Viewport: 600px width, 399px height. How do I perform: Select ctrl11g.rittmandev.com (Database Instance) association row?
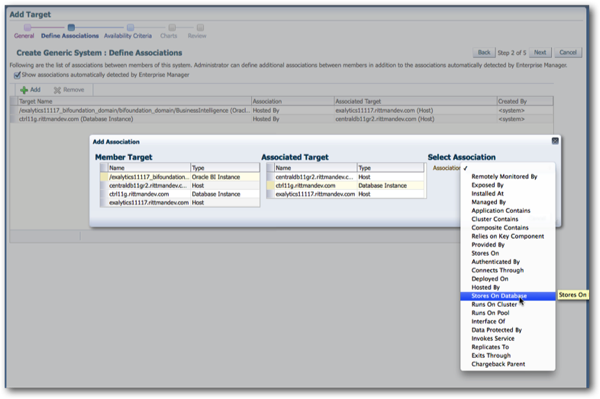pyautogui.click(x=282, y=119)
